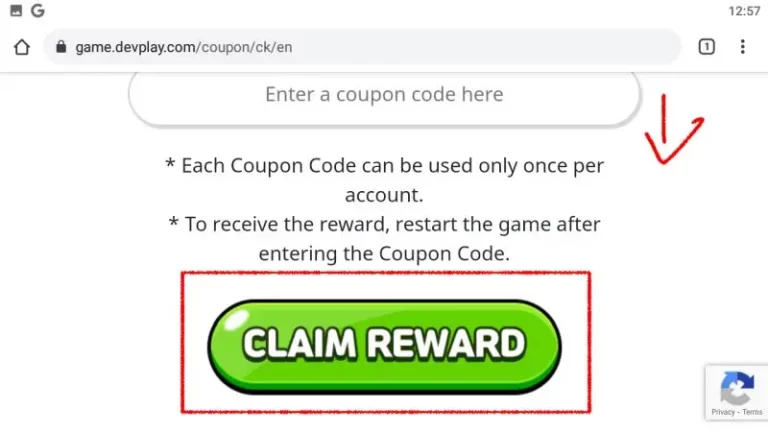Click the /coupon/ck/en path in the URL
The image size is (768, 432).
(244, 48)
